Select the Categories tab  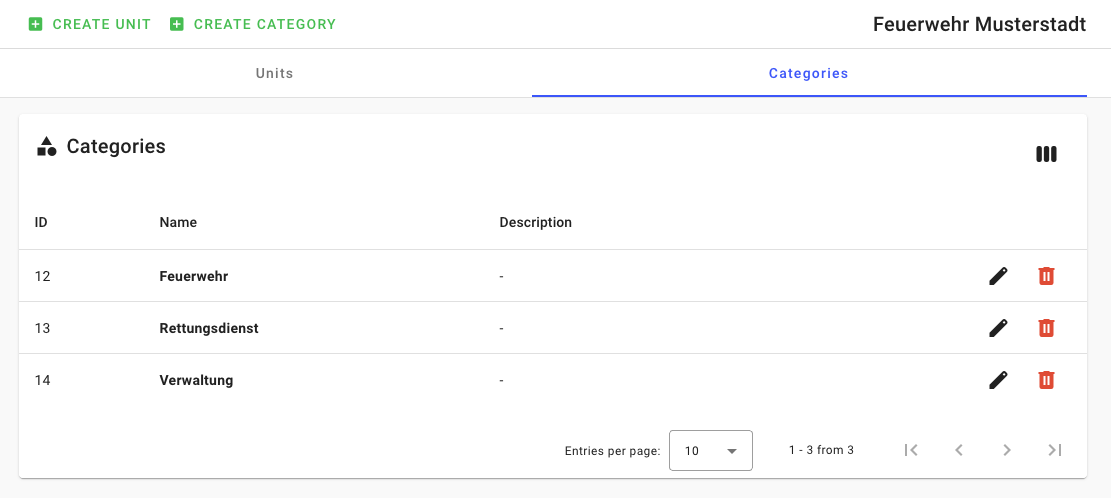click(x=808, y=73)
